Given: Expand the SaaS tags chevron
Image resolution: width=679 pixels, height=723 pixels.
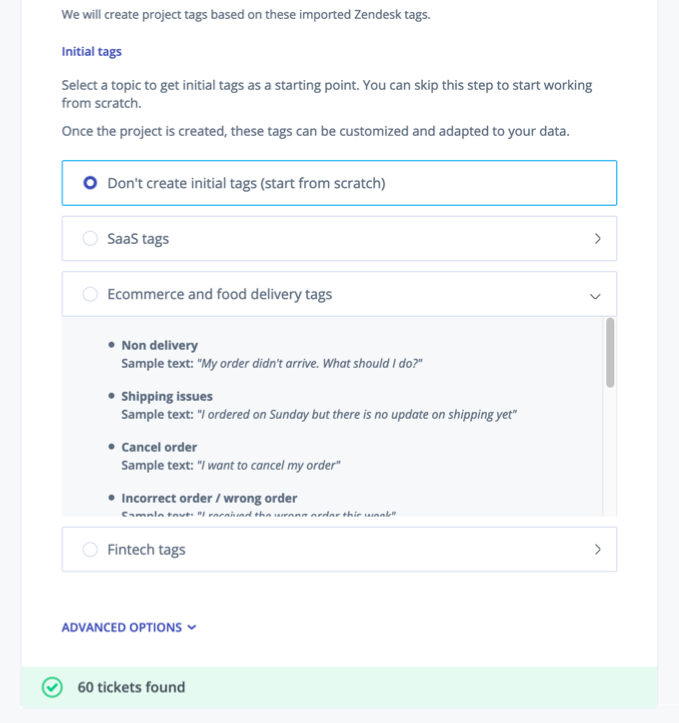Looking at the screenshot, I should point(597,239).
